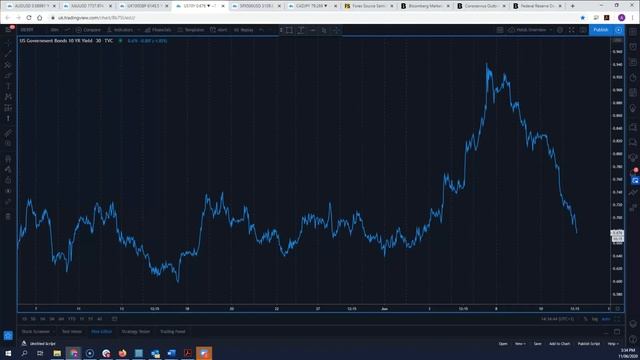Open TradingView main menu hamburger
Image resolution: width=640 pixels, height=360 pixels.
[x=8, y=30]
